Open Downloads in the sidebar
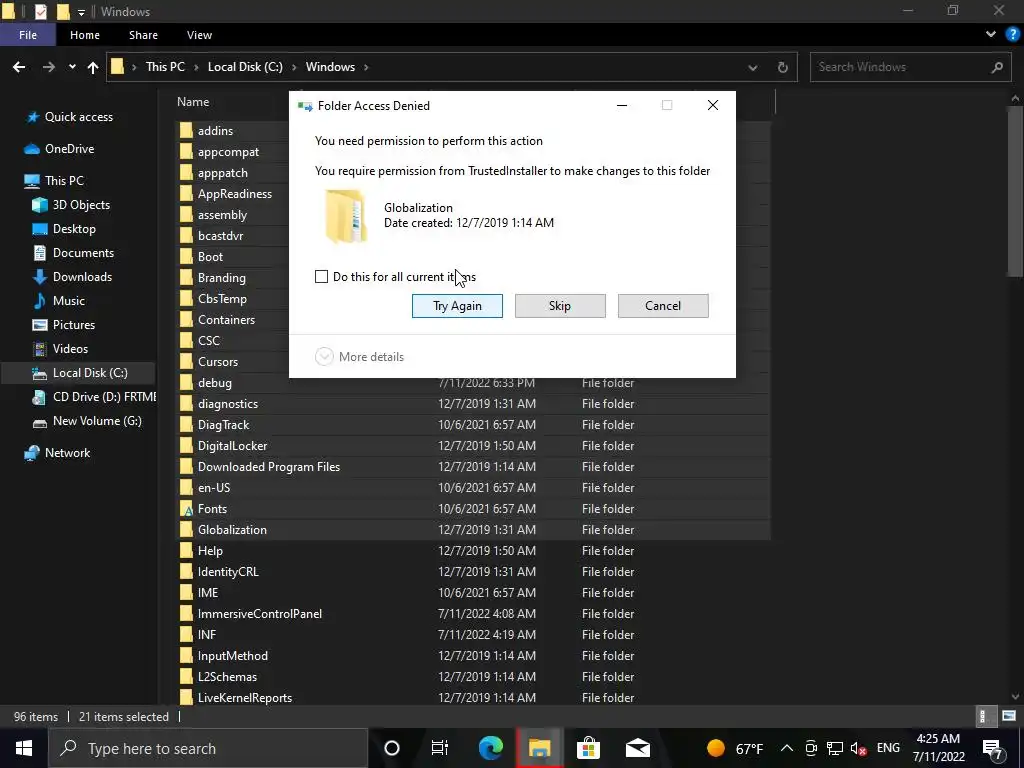 click(x=72, y=277)
